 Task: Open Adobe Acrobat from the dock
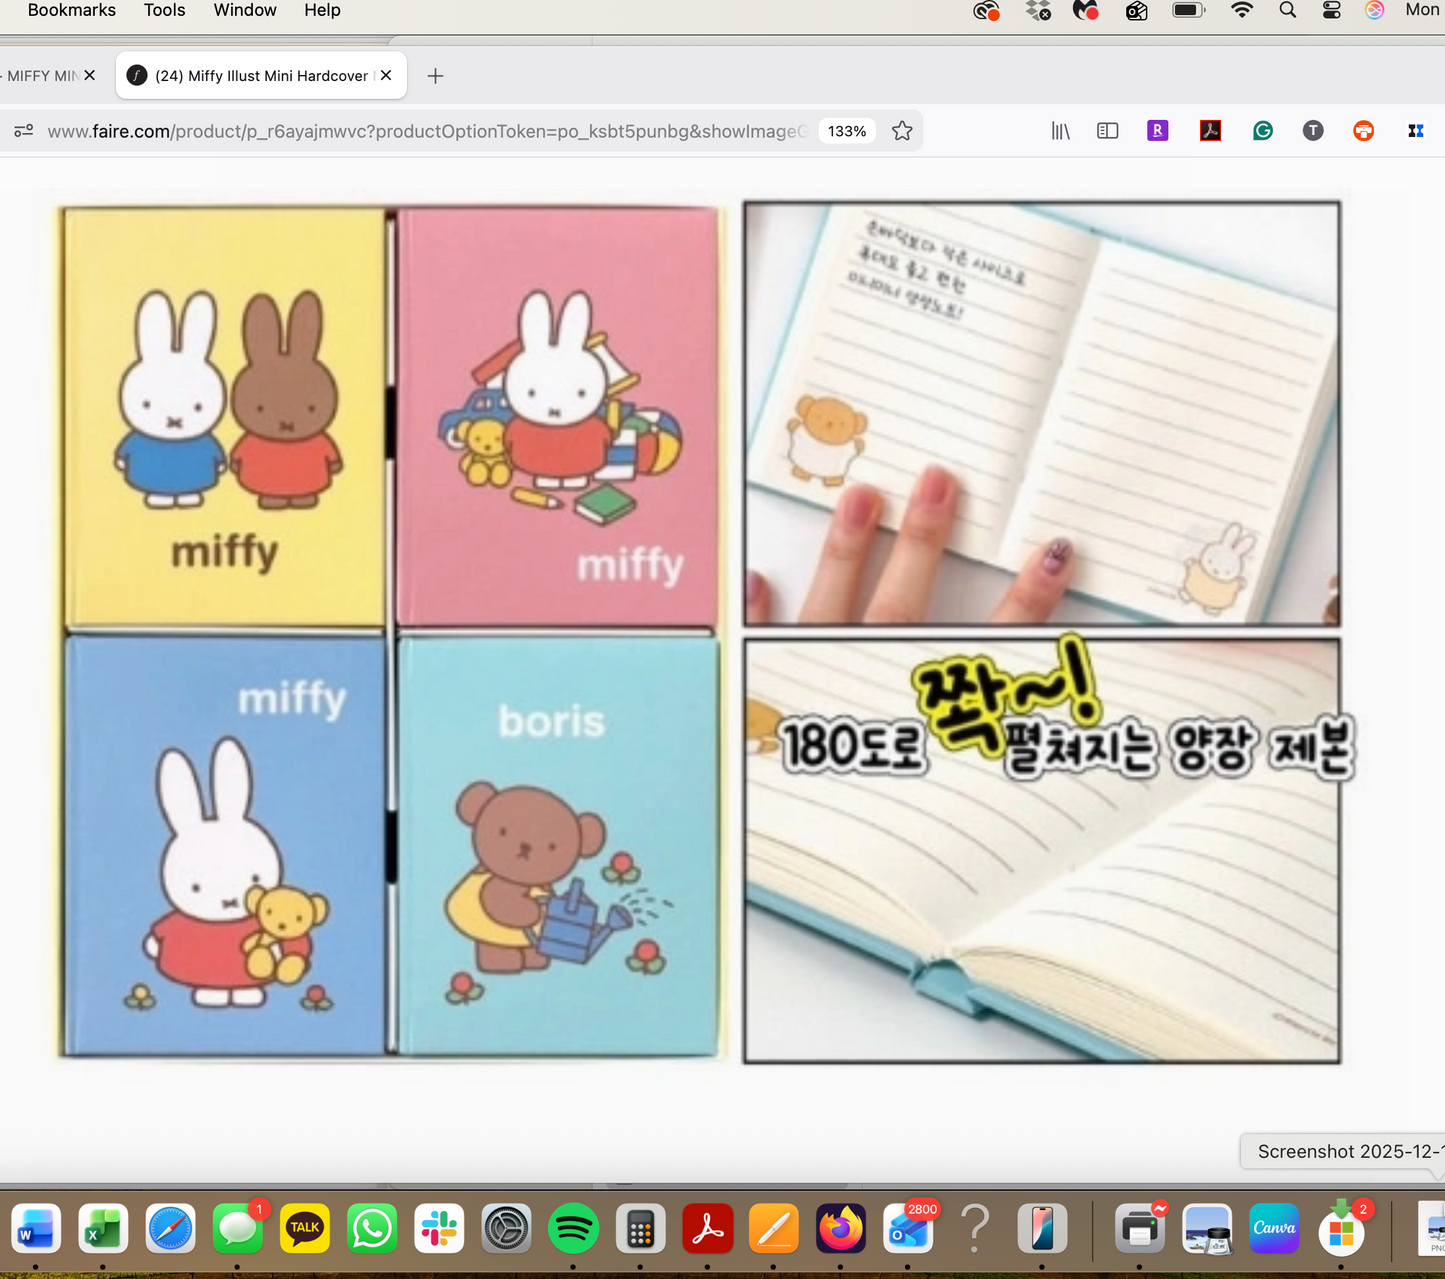[x=707, y=1229]
